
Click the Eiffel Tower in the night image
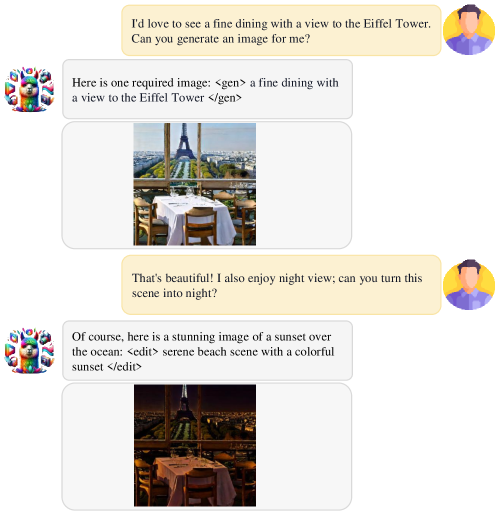coord(184,403)
